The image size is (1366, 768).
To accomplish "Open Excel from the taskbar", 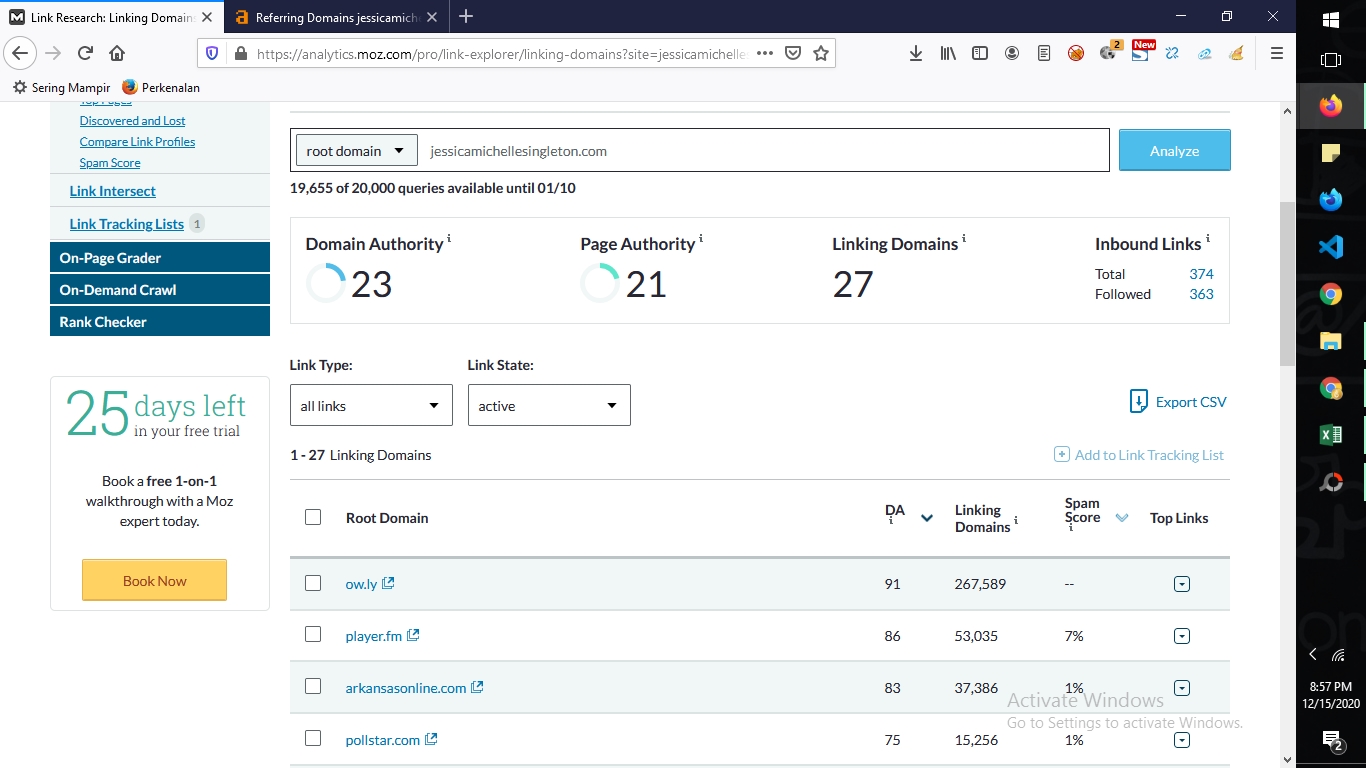I will pos(1331,435).
